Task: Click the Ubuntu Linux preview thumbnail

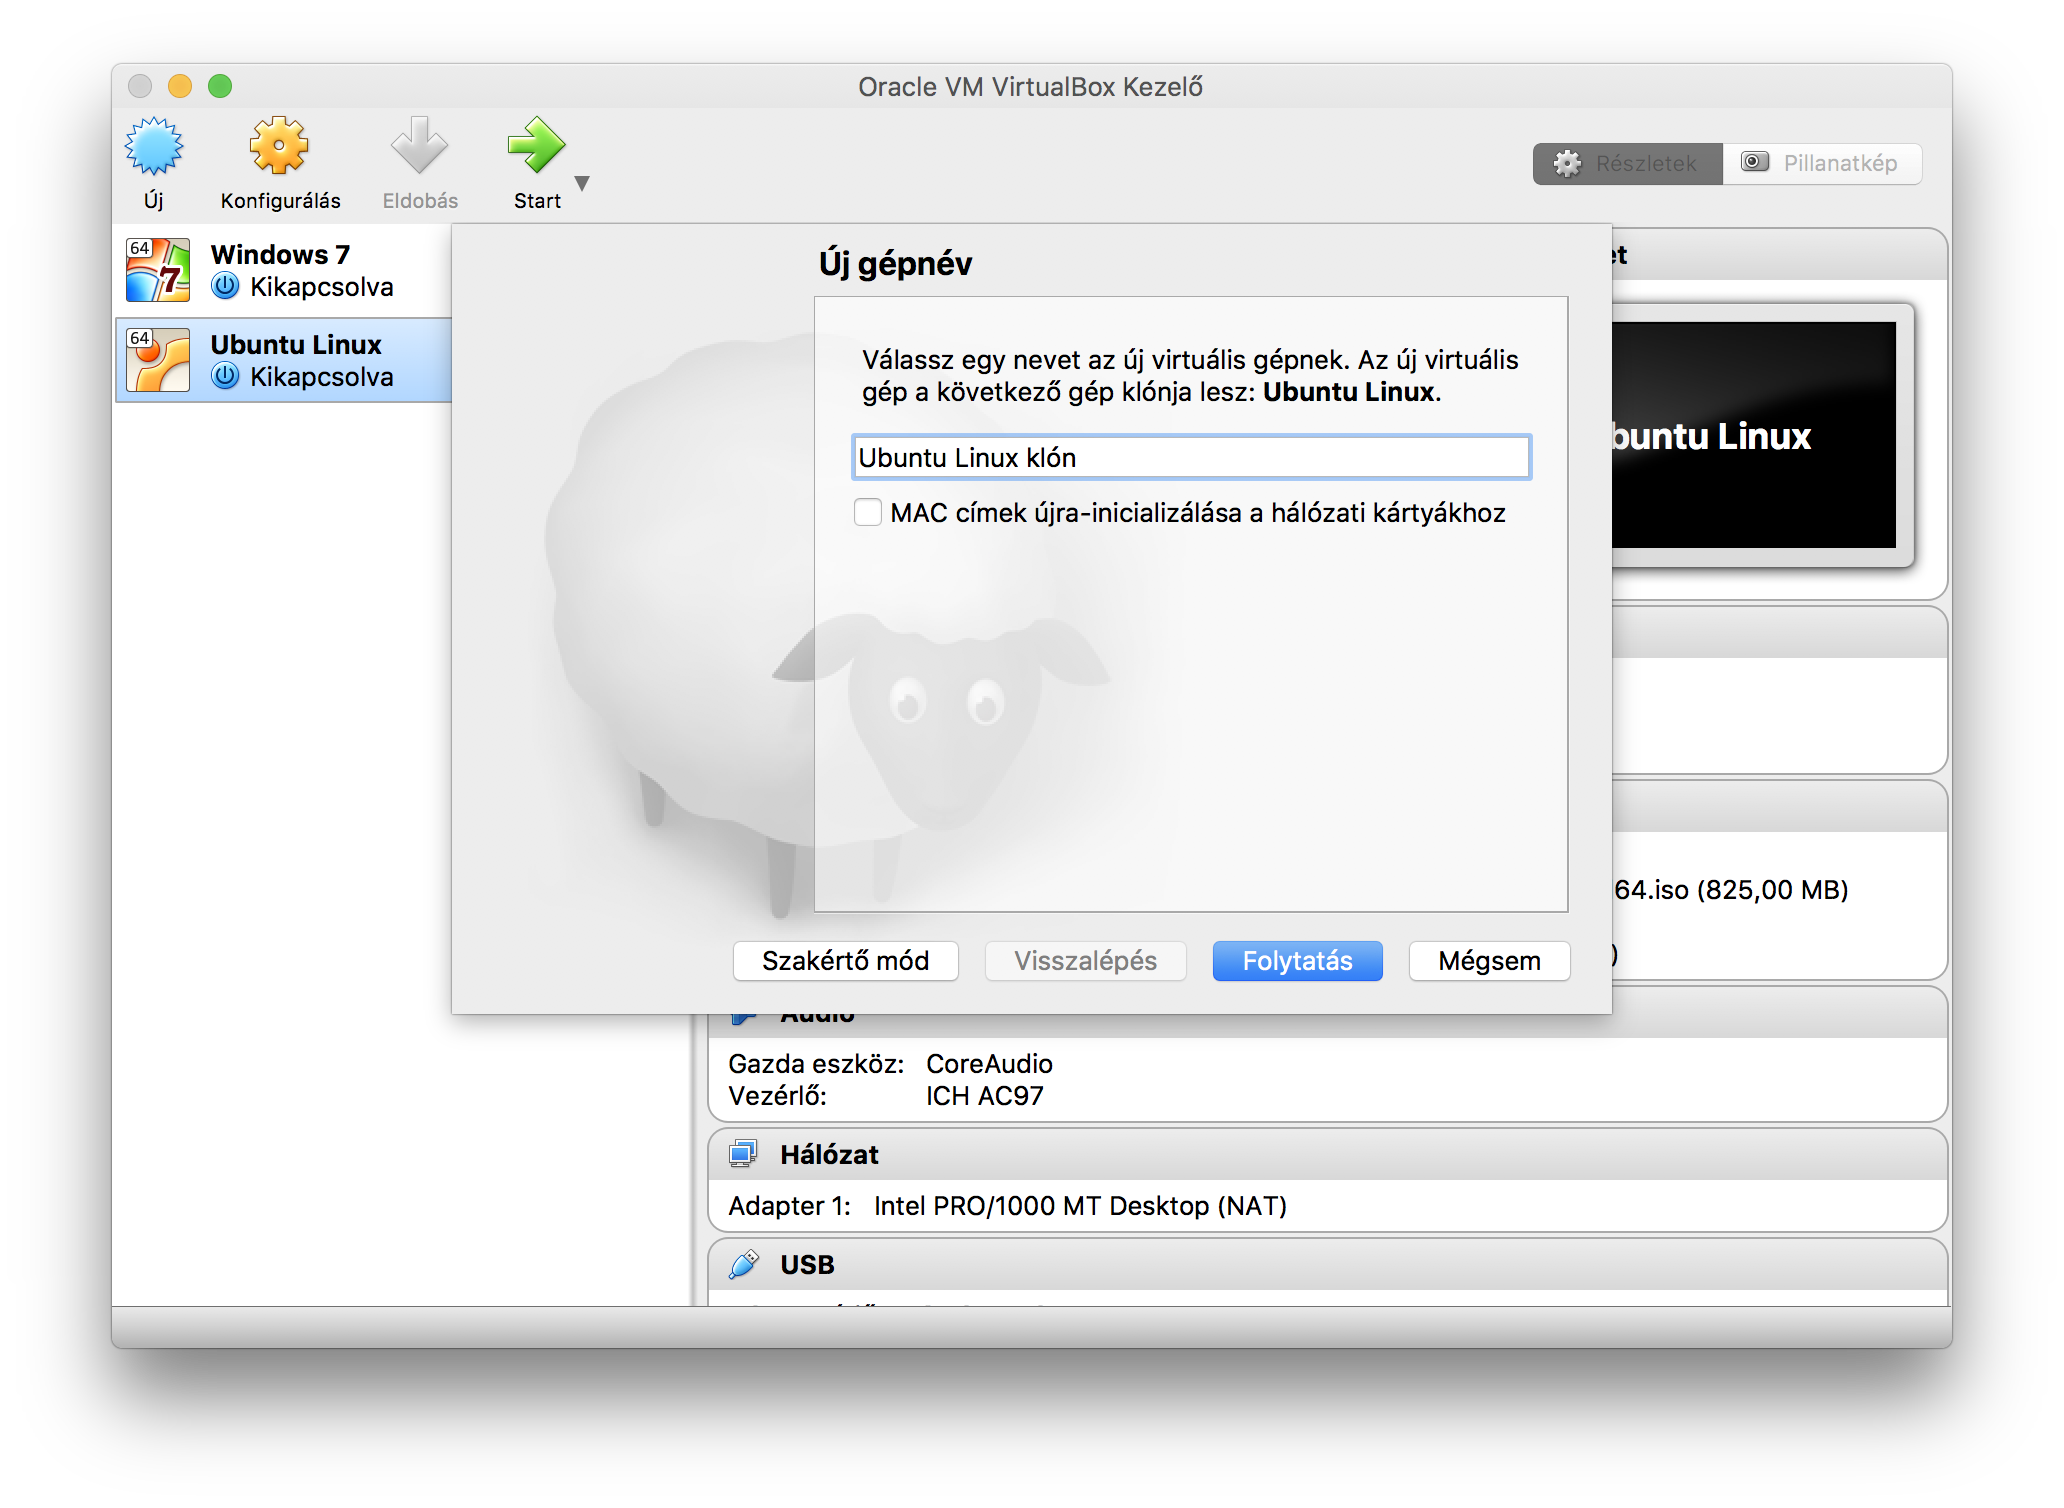Action: tap(1755, 435)
